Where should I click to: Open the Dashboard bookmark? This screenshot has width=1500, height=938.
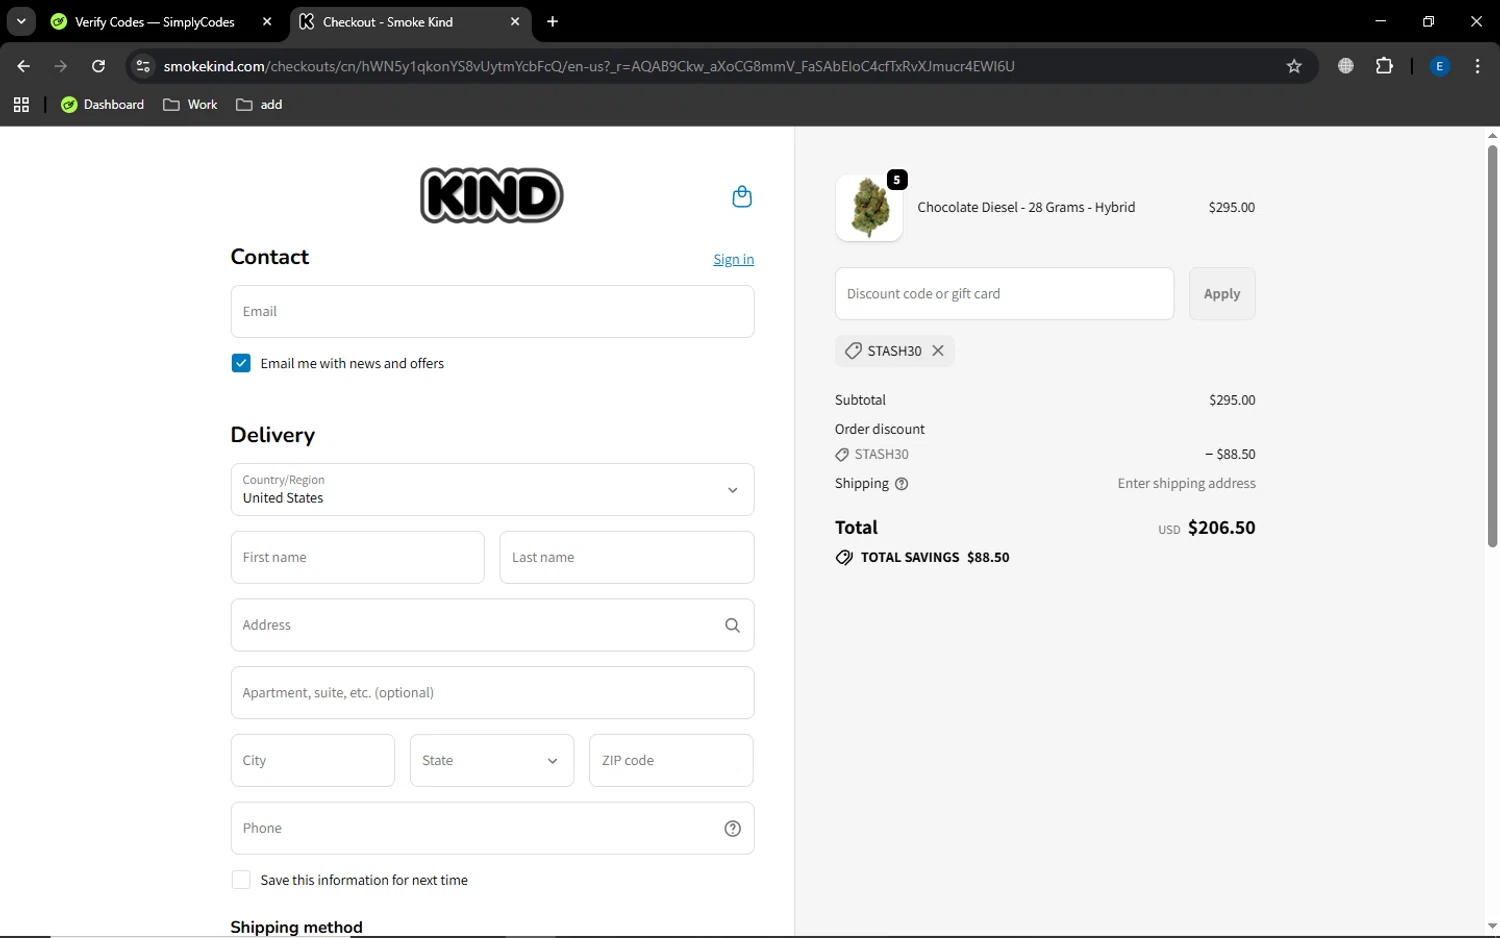[x=103, y=104]
